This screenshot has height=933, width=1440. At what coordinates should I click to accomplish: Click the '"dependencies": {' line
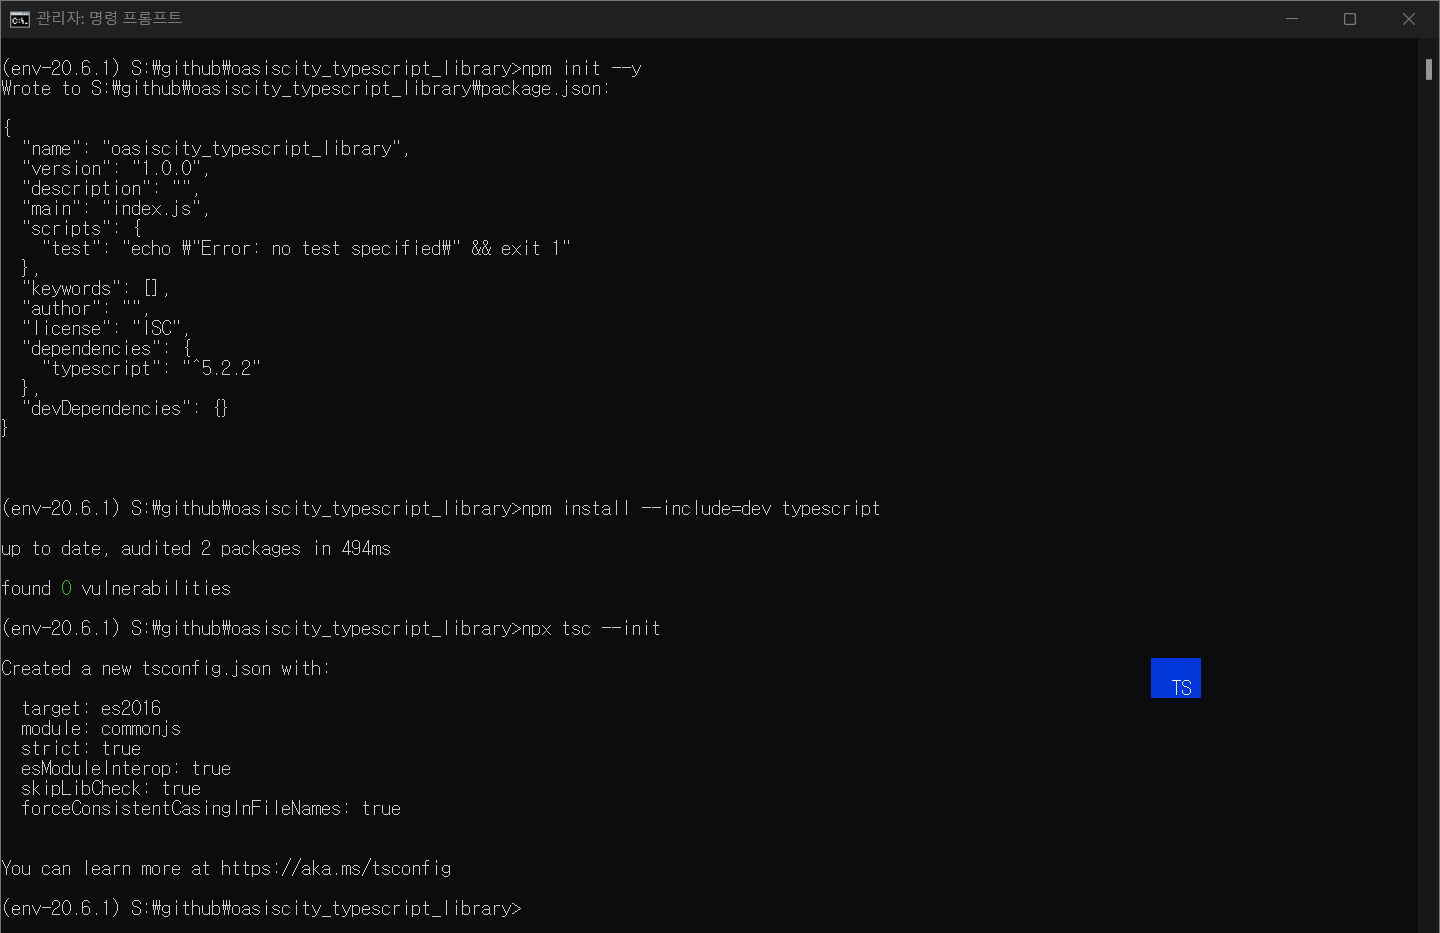tap(106, 348)
